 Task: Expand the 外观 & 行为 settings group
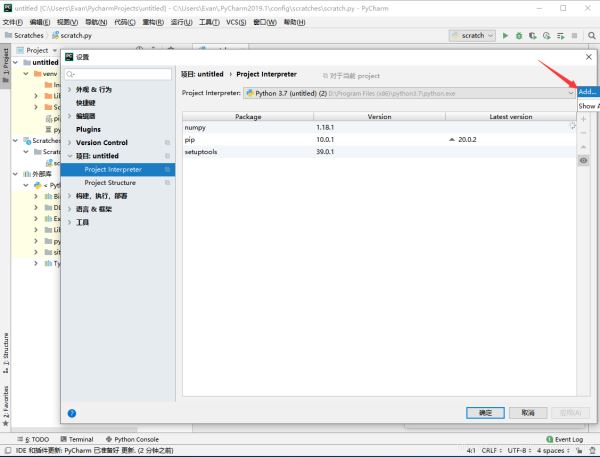coord(69,90)
